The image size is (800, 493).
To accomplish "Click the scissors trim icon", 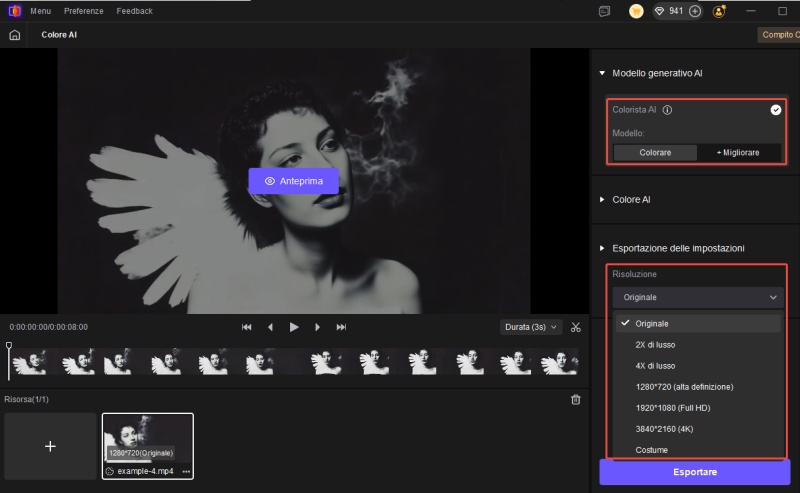I will pos(576,327).
